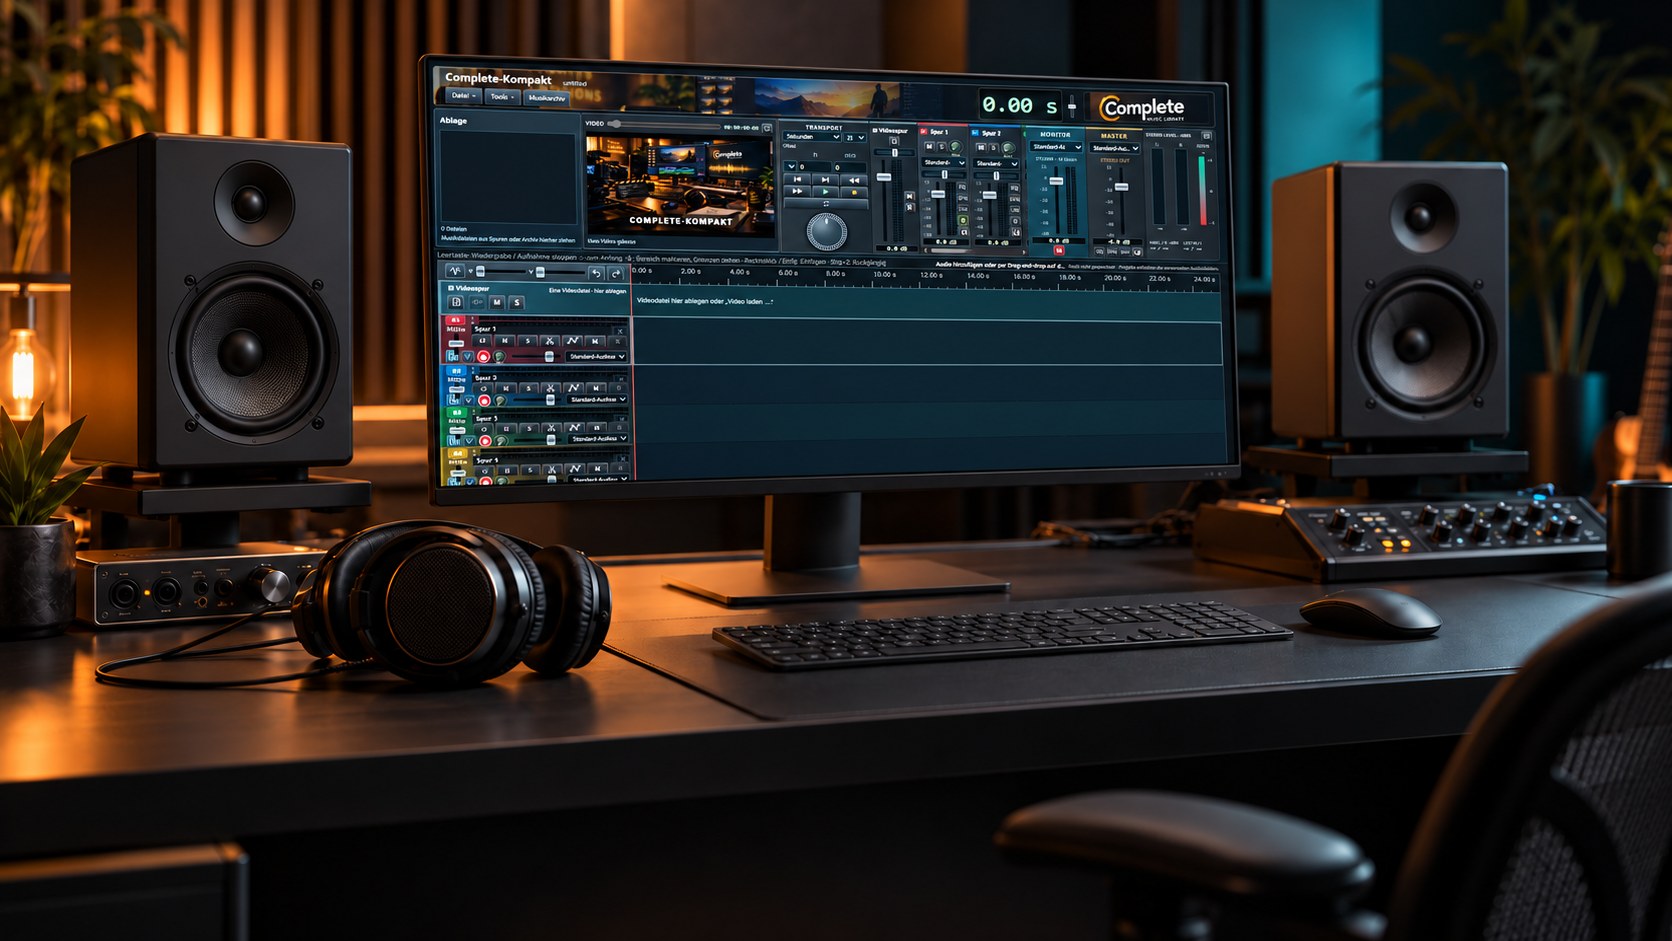The image size is (1672, 941).
Task: Click the yellow record button in Transport
Action: [x=854, y=192]
